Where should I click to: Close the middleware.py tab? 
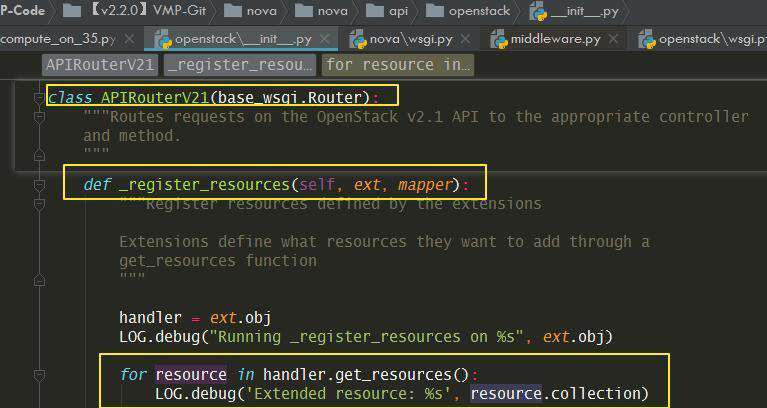pos(613,40)
